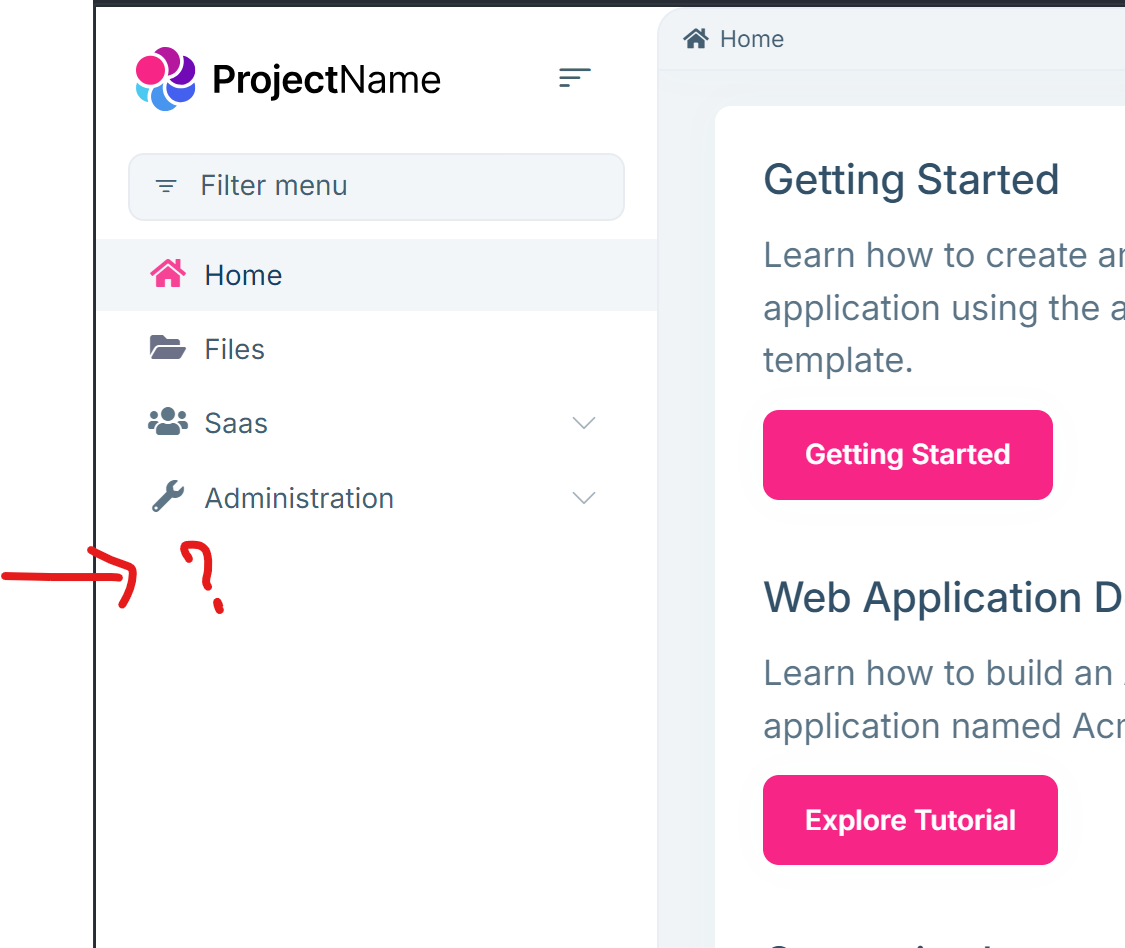The width and height of the screenshot is (1125, 948).
Task: Click the users group icon beside Saas
Action: coord(168,422)
